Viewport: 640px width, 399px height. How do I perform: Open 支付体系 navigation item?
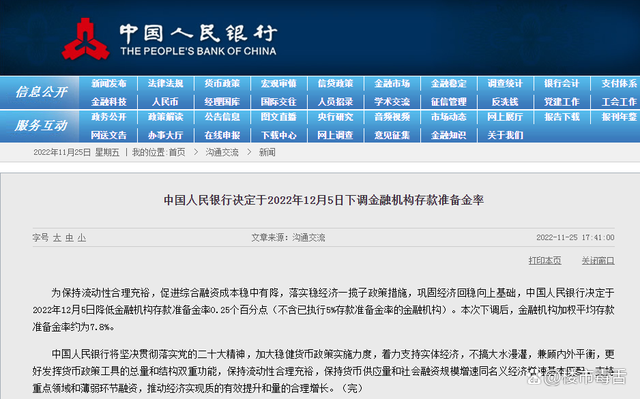[x=619, y=84]
